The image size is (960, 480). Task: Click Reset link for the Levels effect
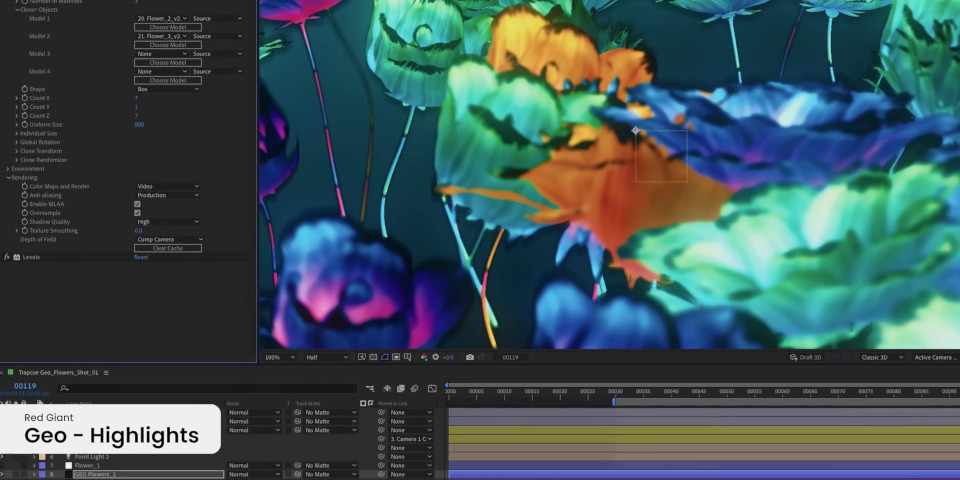pyautogui.click(x=141, y=257)
